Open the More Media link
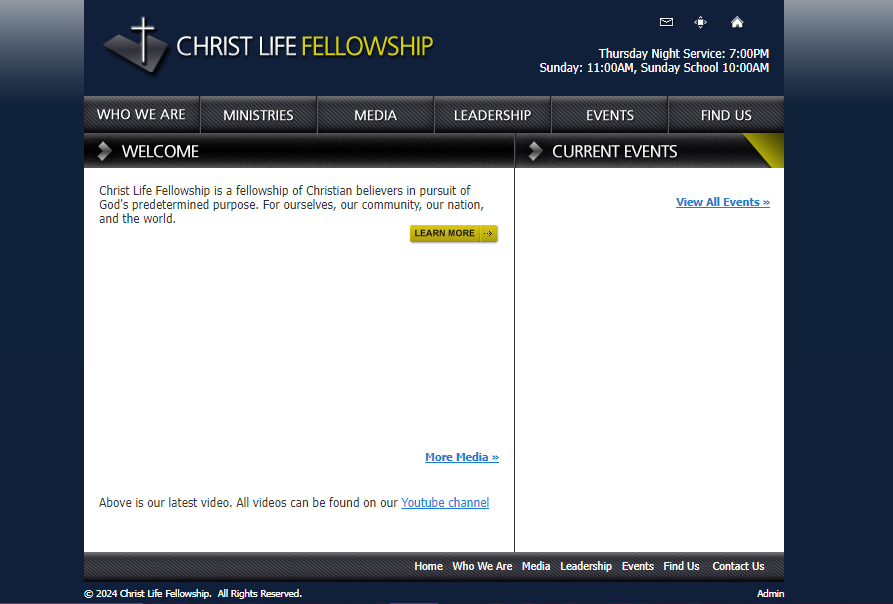 (461, 457)
